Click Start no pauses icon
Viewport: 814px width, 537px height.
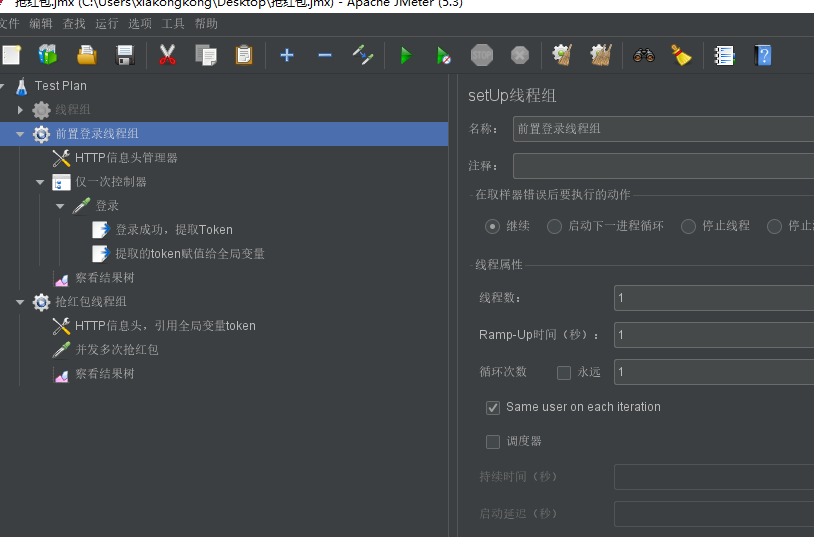tap(443, 55)
